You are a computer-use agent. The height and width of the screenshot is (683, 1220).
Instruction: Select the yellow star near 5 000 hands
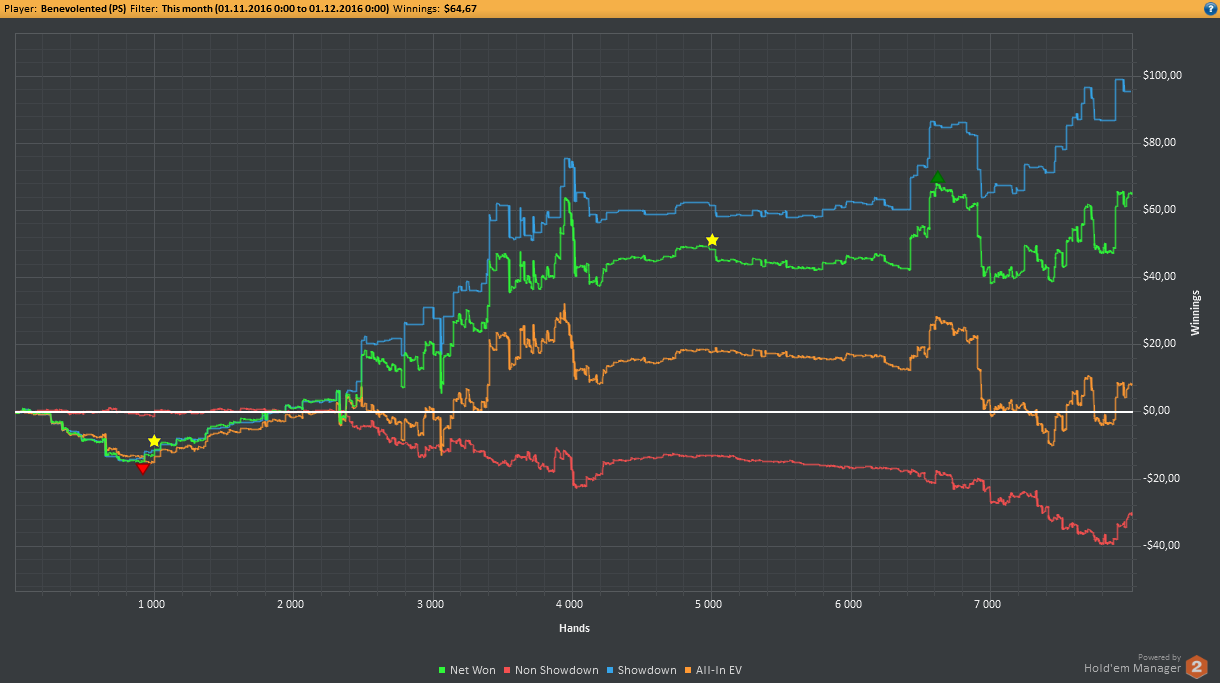(x=712, y=240)
